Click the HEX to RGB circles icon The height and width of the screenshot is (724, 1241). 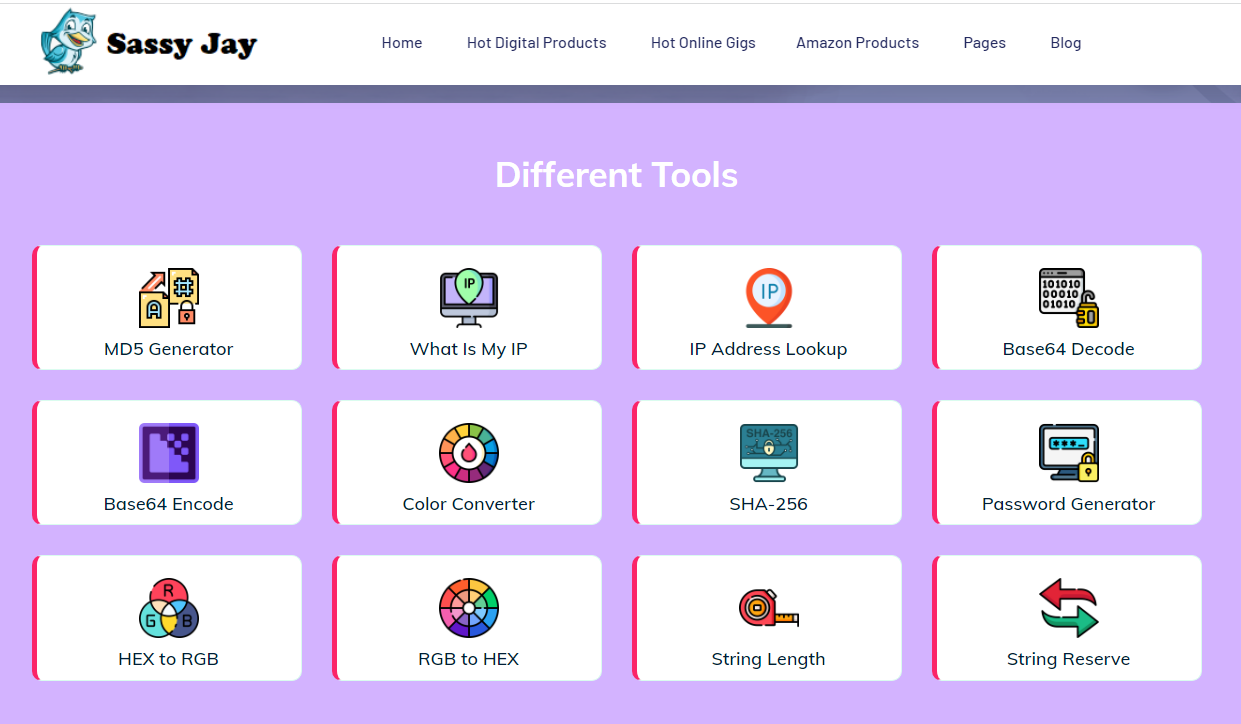coord(168,607)
